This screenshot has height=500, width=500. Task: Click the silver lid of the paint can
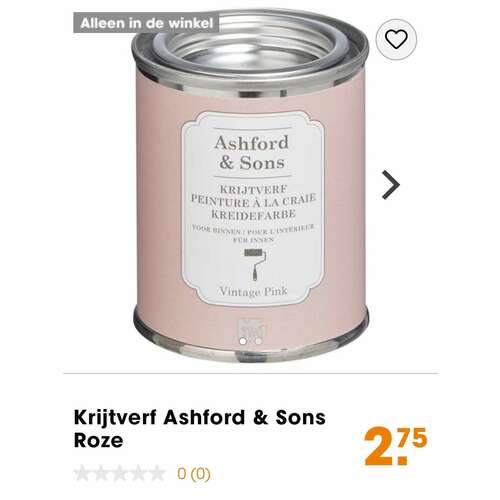(251, 49)
